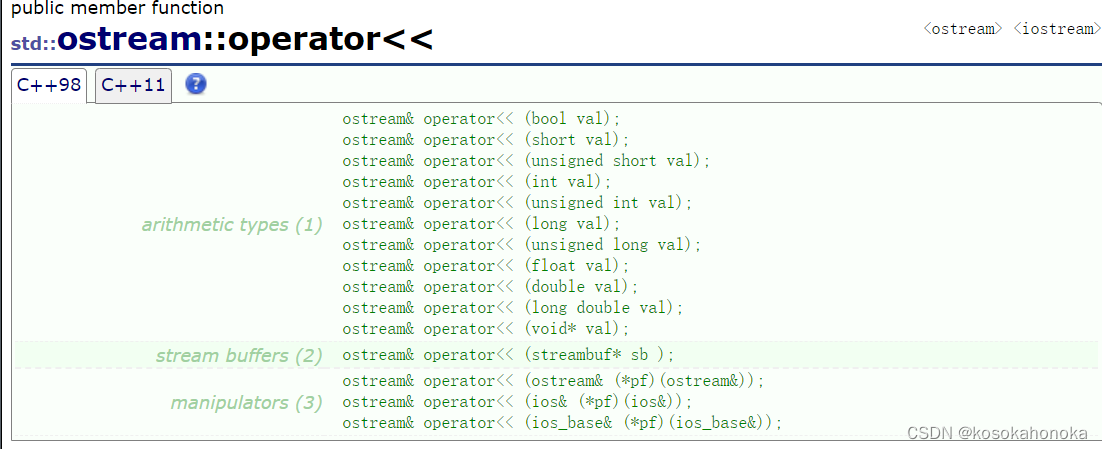
Task: Click the stream buffers (2) label
Action: point(239,356)
